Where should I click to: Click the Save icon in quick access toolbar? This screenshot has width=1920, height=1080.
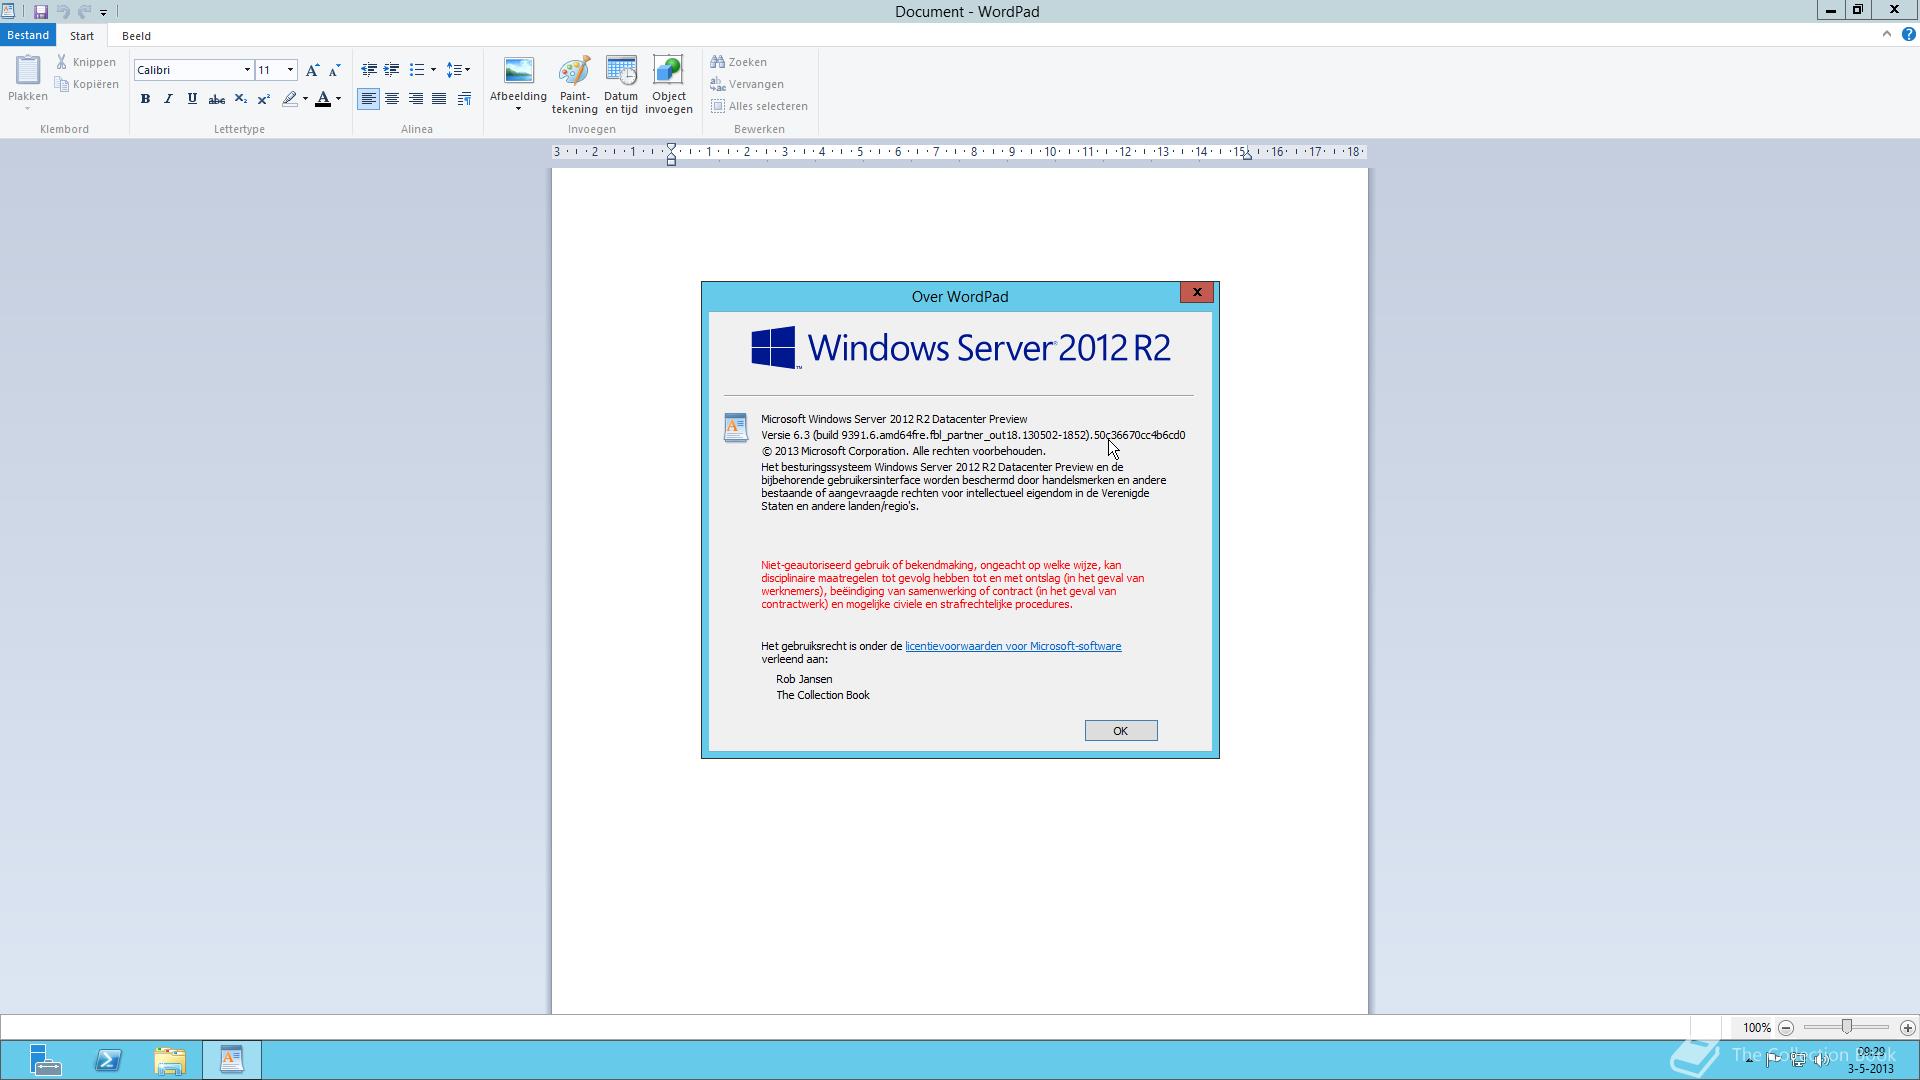point(40,12)
